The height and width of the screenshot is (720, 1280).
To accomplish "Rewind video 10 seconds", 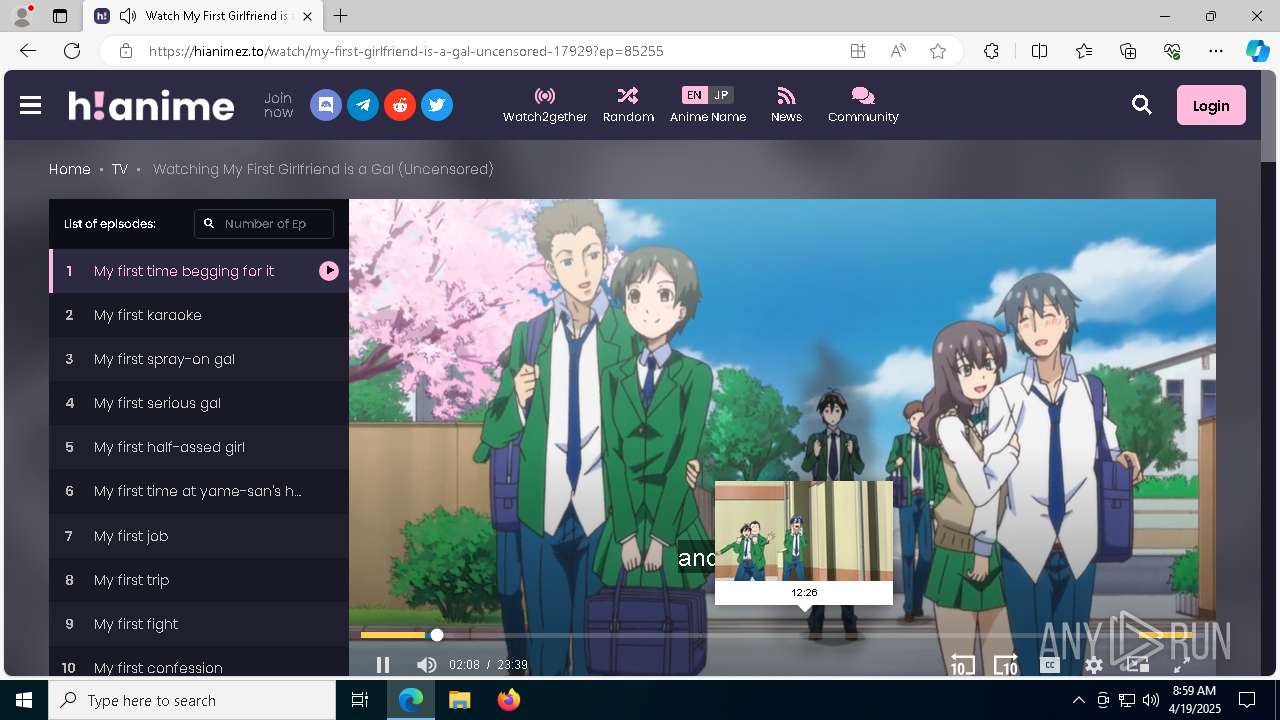I will [962, 665].
